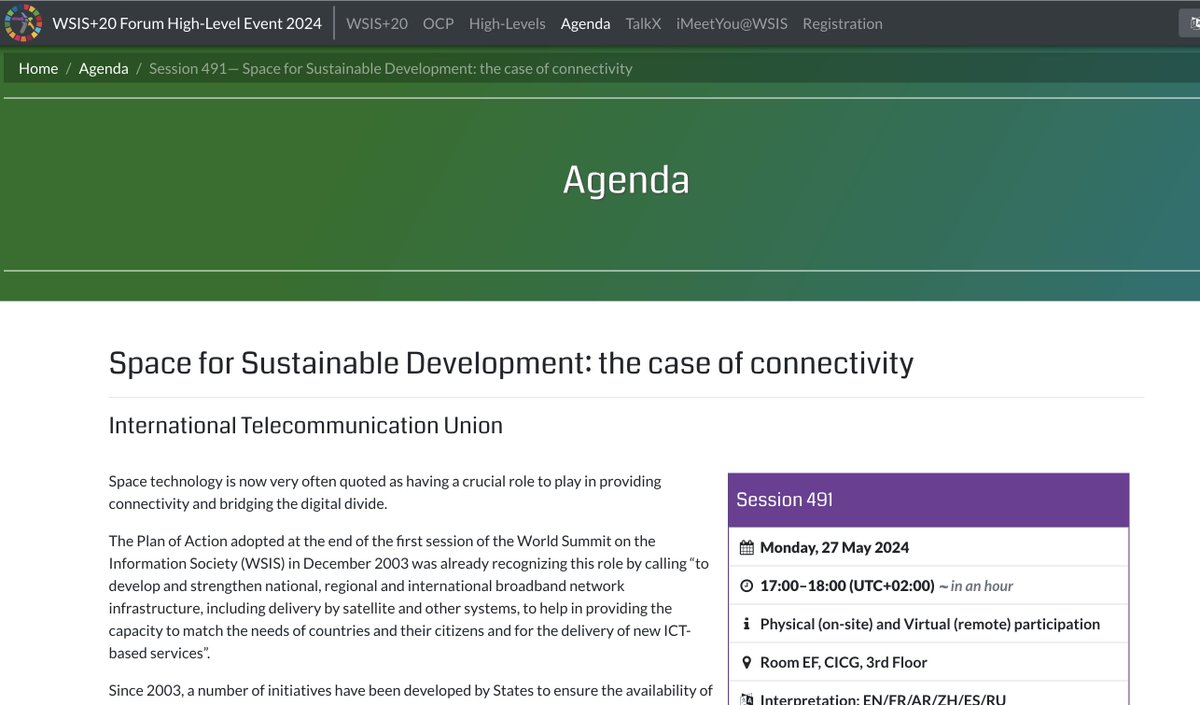Image resolution: width=1200 pixels, height=705 pixels.
Task: Open the iMeetYou@WSIS menu item
Action: click(x=732, y=23)
